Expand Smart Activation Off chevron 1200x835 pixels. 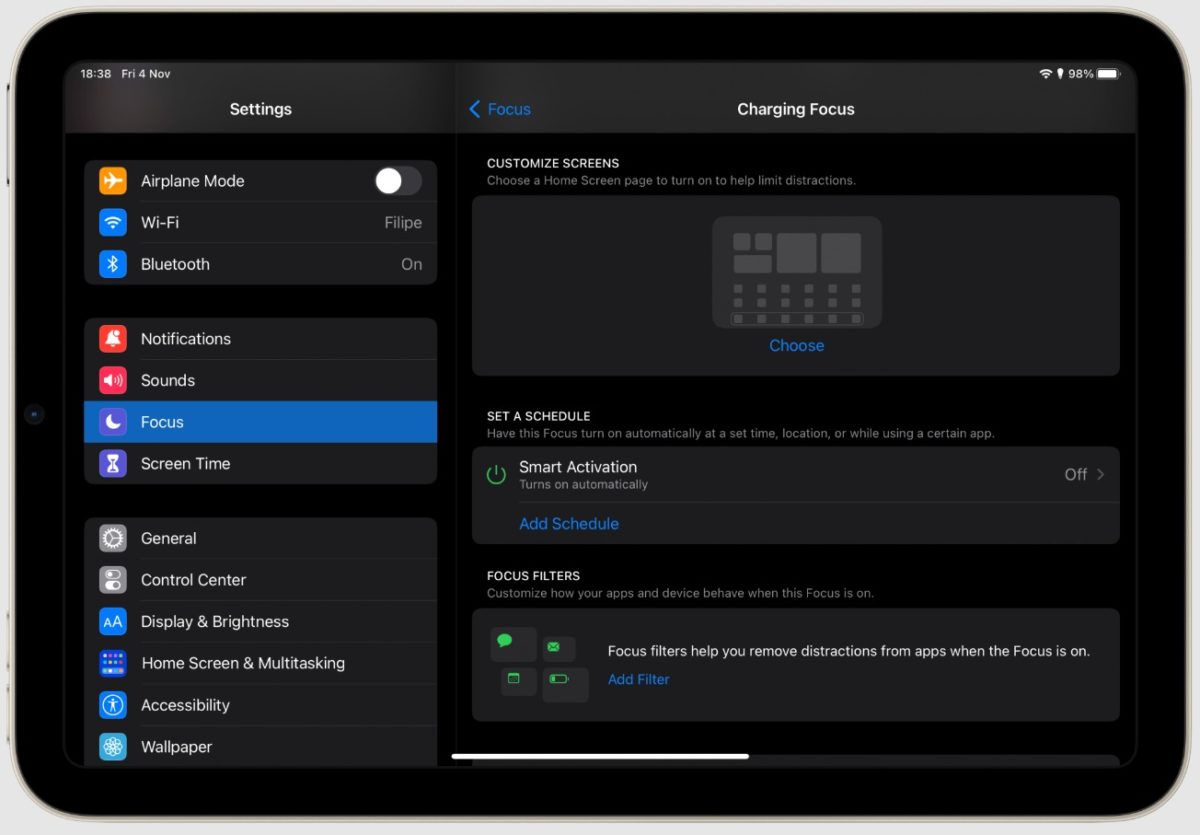click(1100, 475)
